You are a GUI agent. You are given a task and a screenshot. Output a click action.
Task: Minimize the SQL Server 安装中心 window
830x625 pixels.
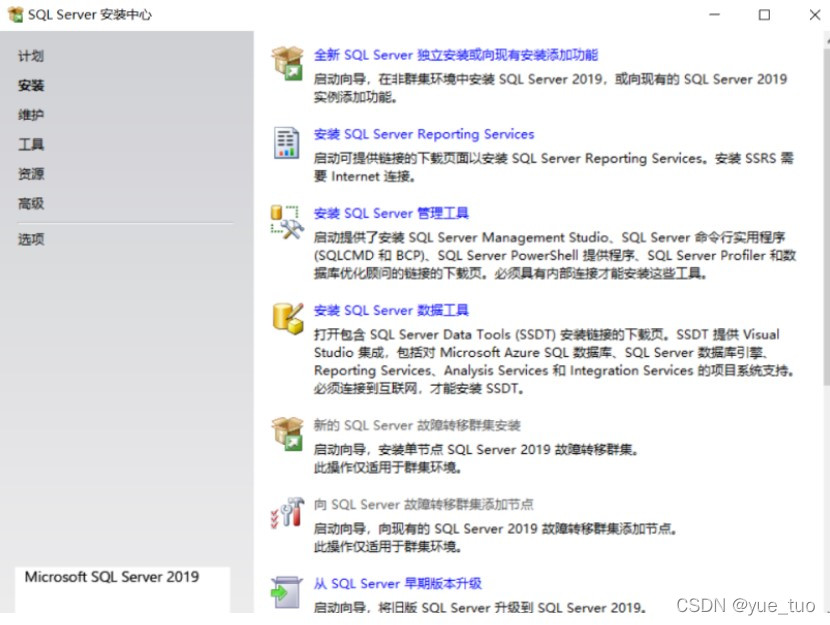click(x=715, y=15)
